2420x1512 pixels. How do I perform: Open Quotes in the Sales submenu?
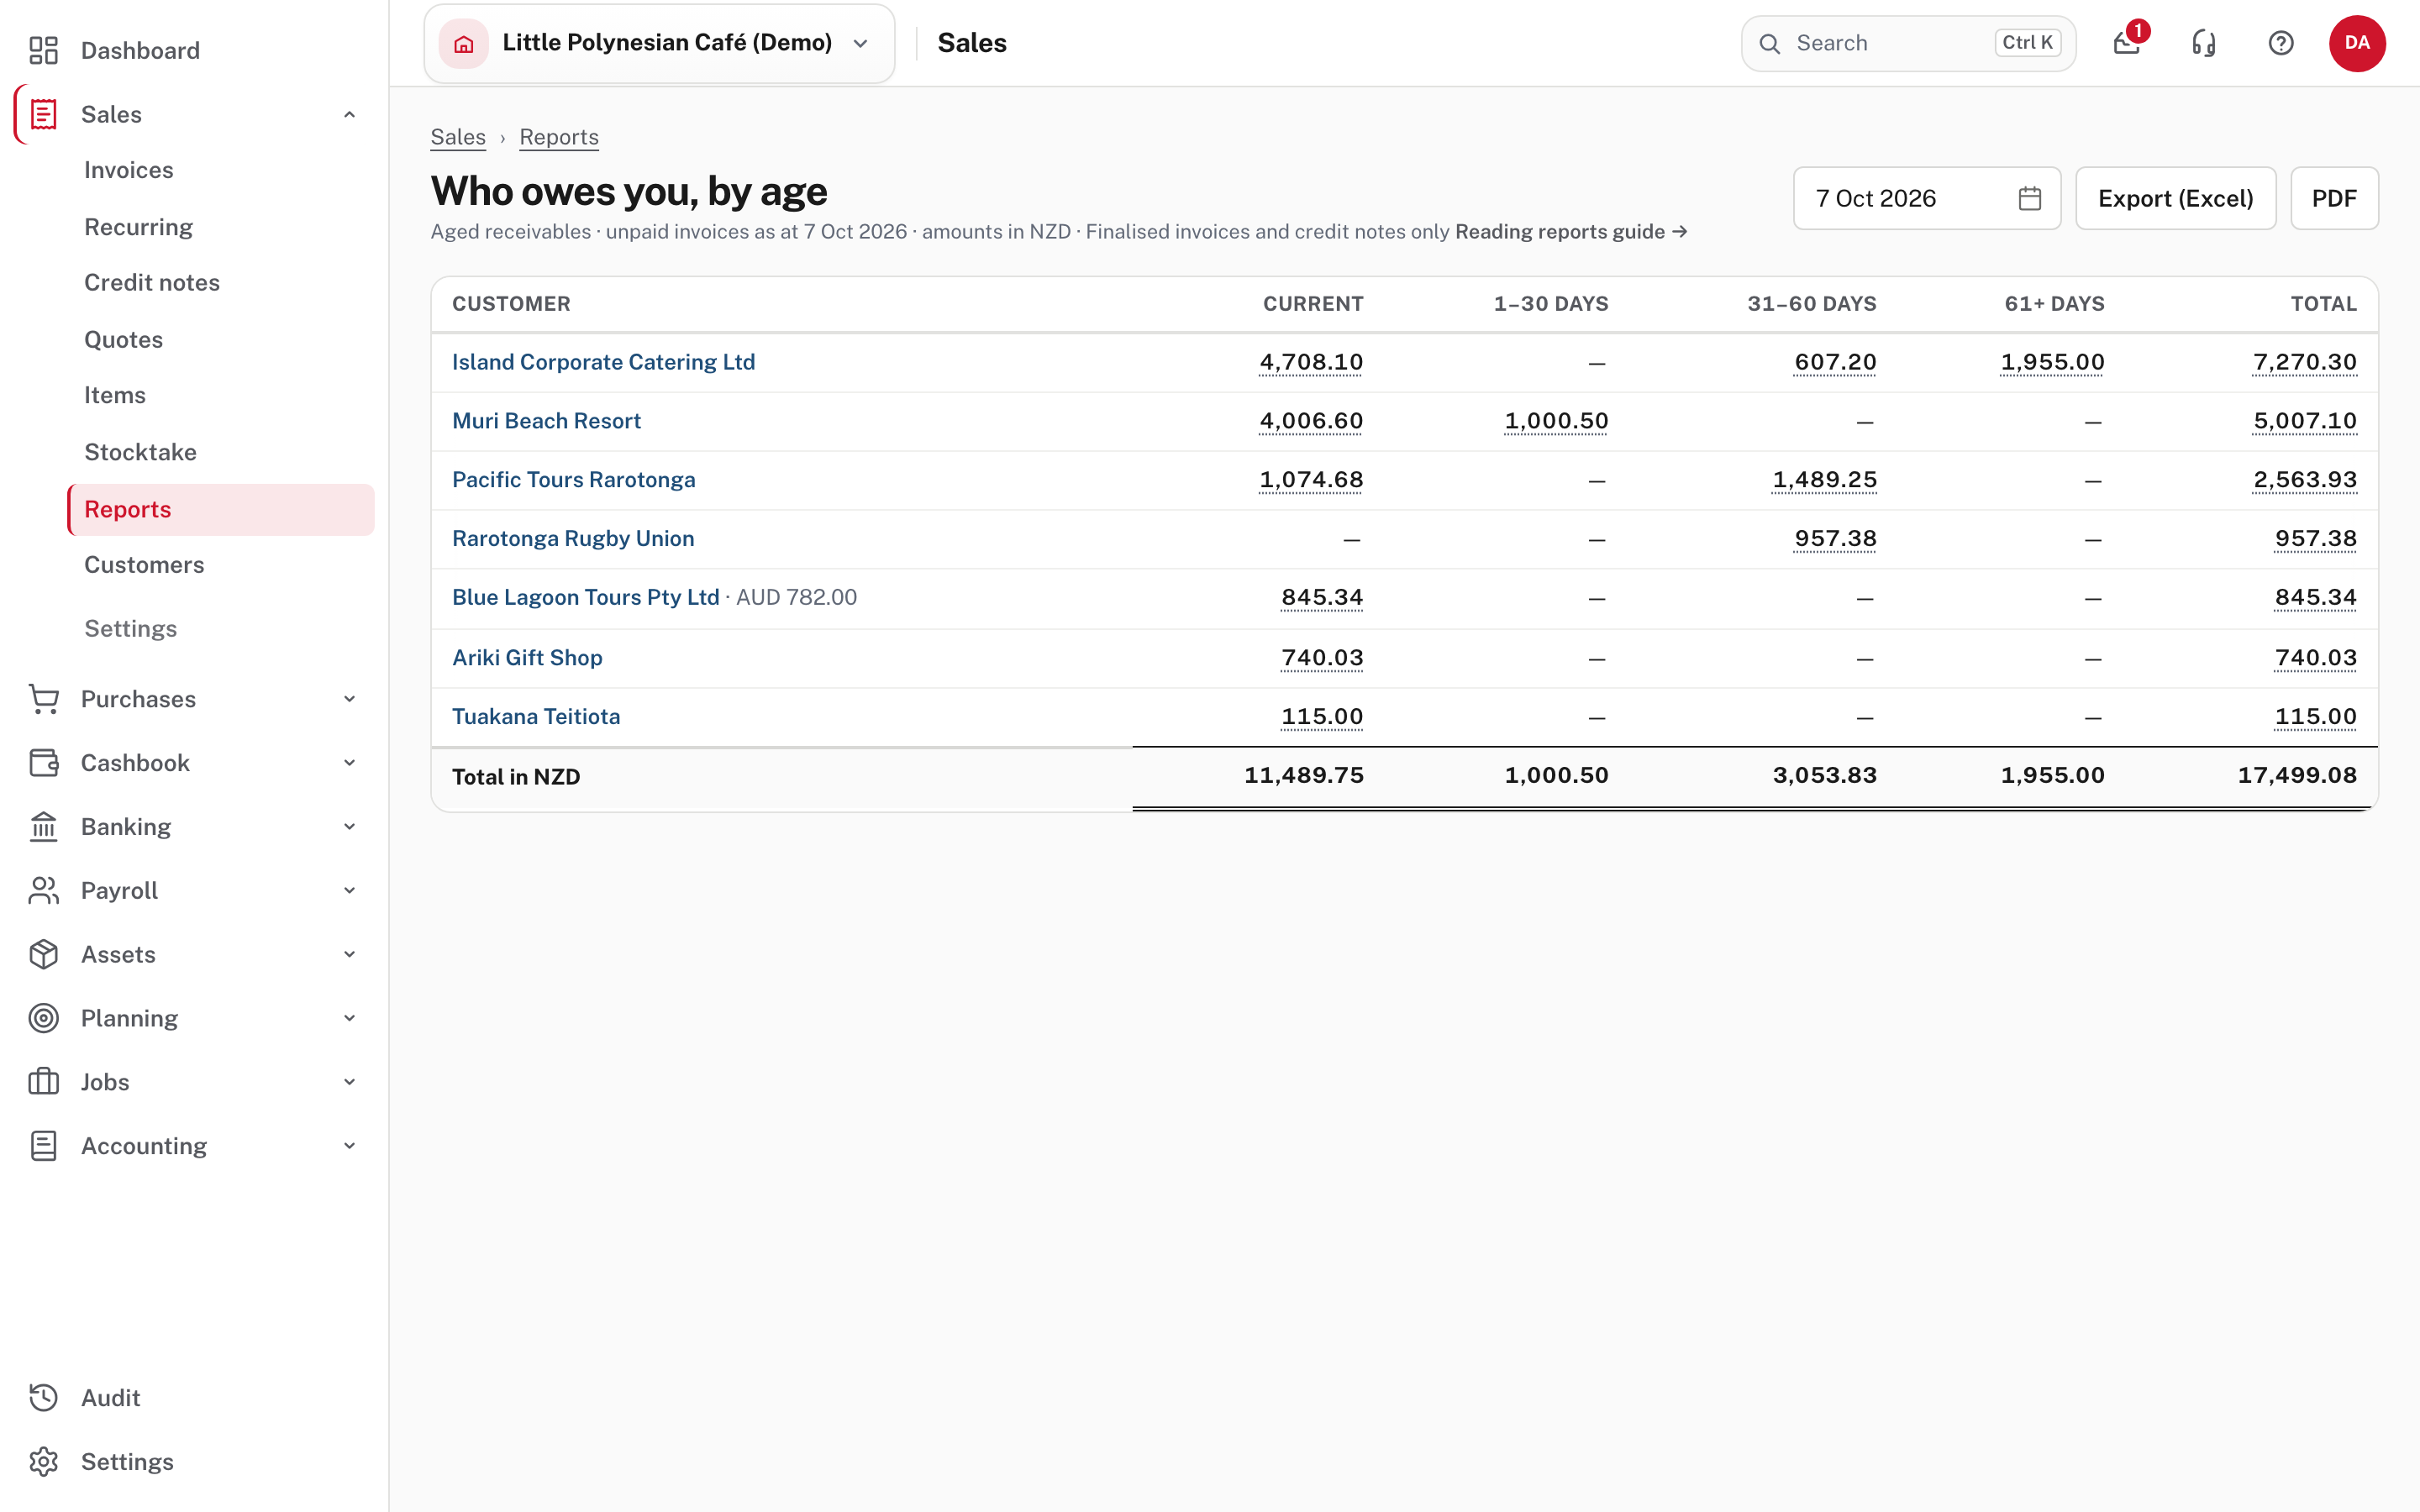(123, 339)
